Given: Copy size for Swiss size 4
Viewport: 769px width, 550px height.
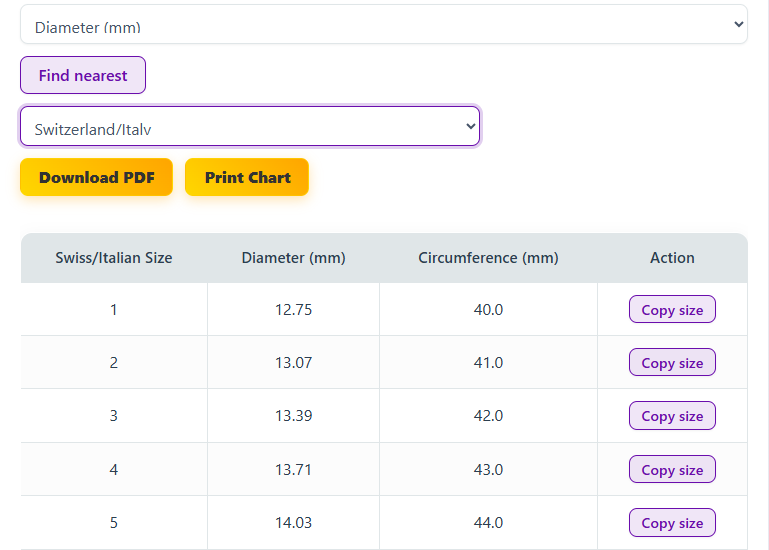Looking at the screenshot, I should click(x=672, y=470).
